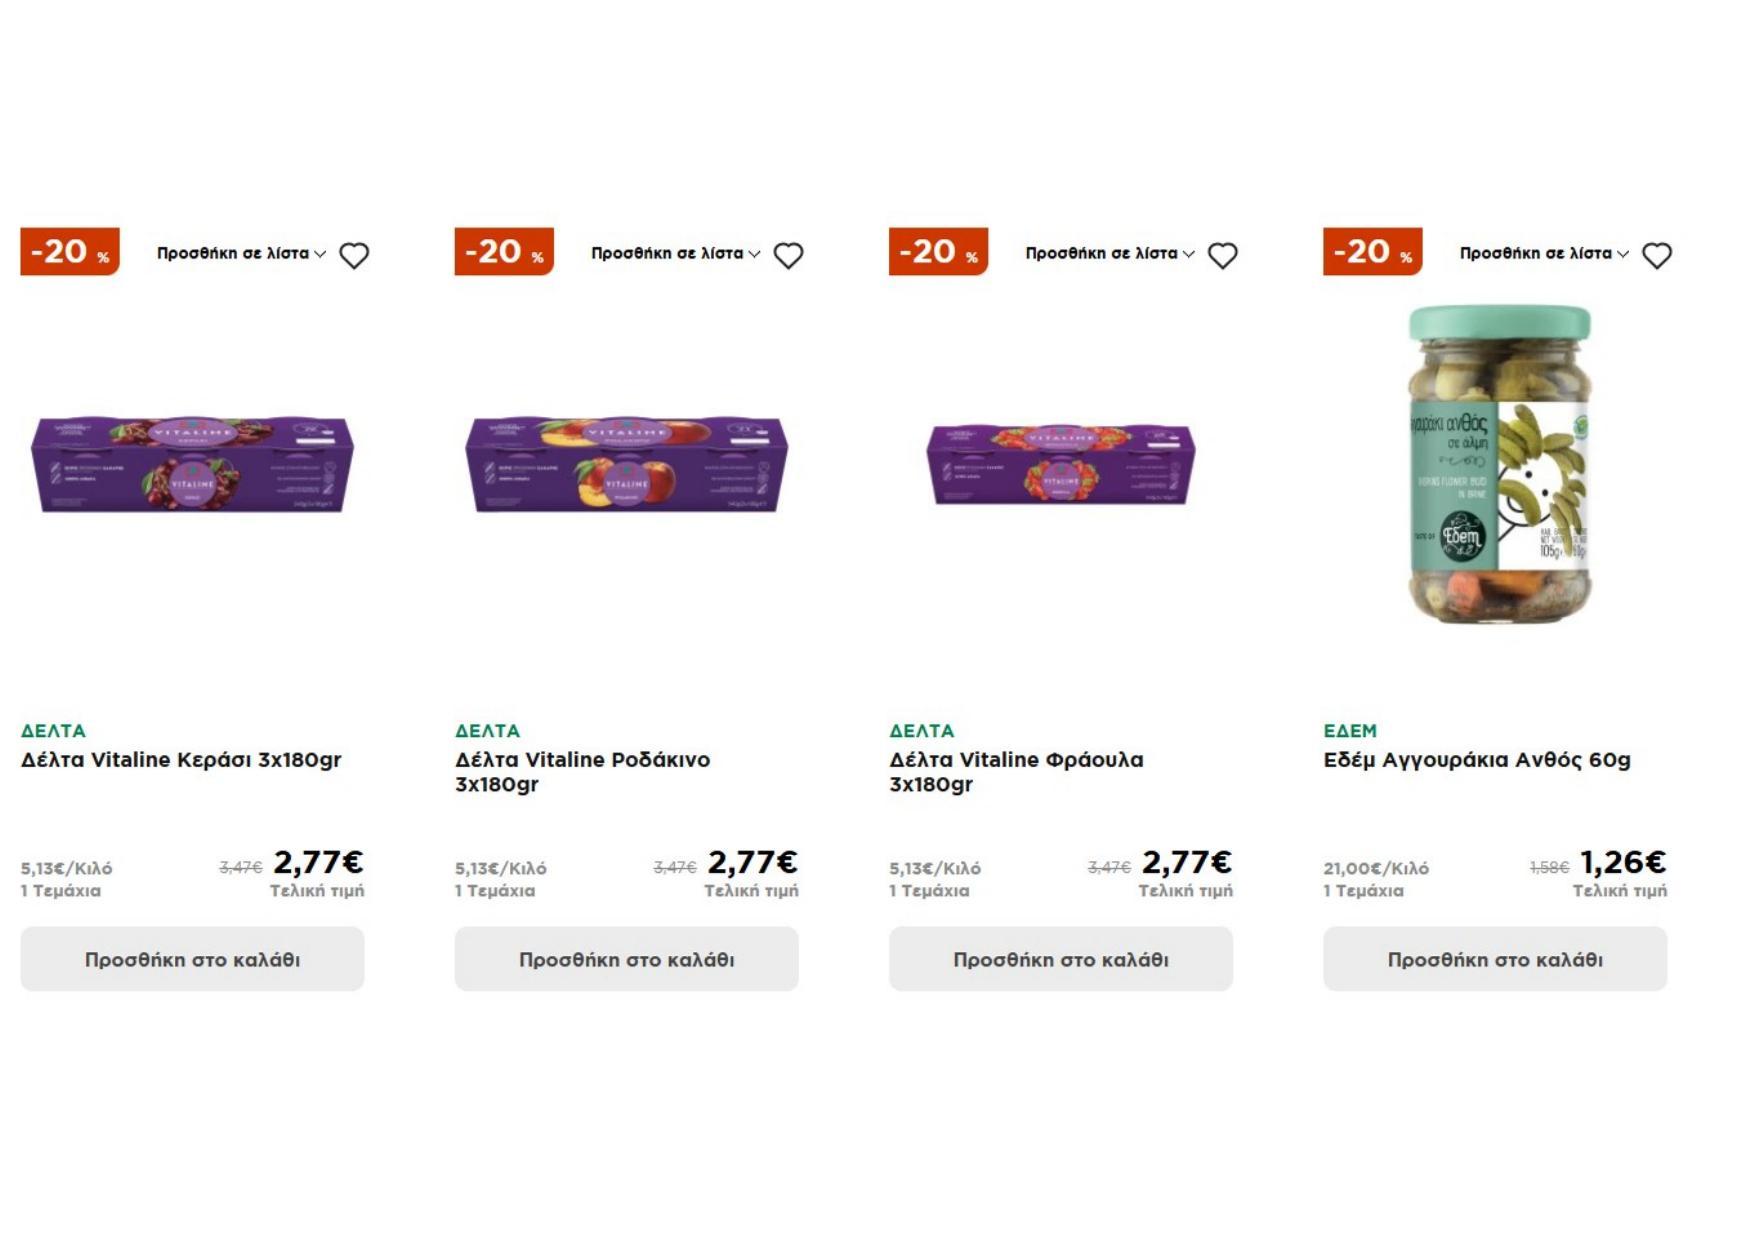Open the Vitaline Κεράσι product image
1754x1240 pixels.
click(x=192, y=465)
